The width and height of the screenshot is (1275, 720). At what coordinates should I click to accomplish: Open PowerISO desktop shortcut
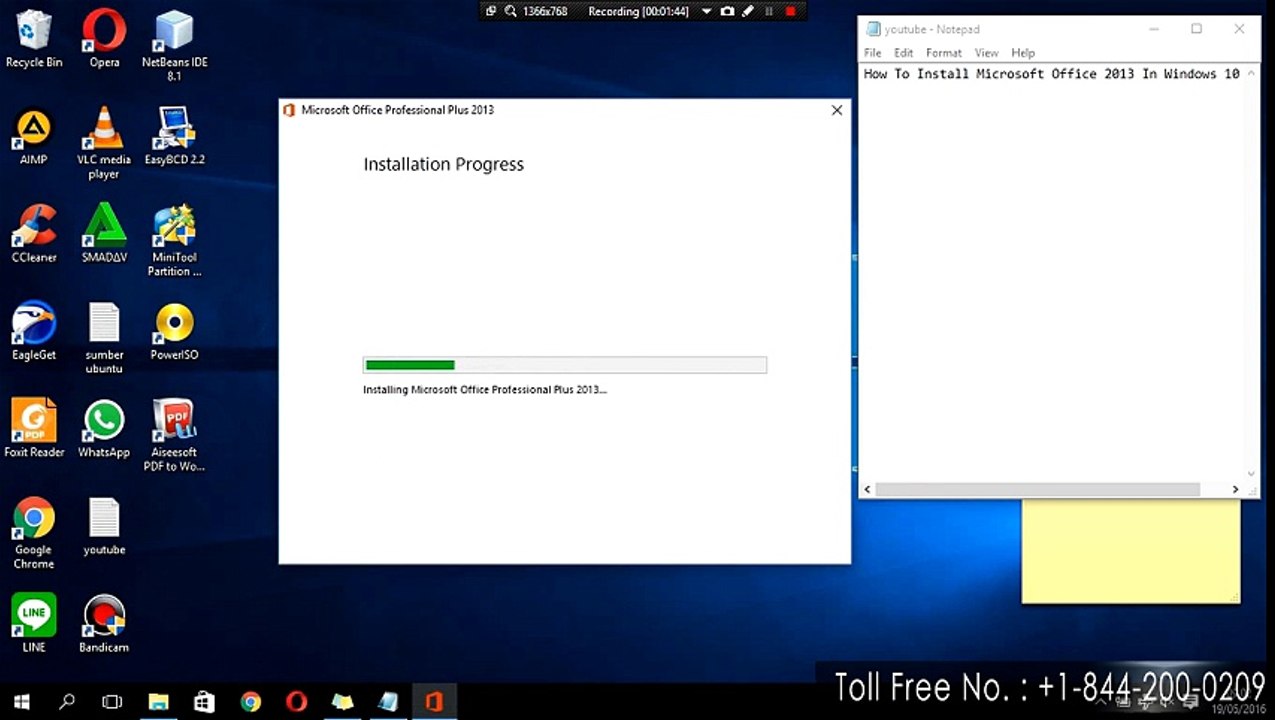coord(174,331)
